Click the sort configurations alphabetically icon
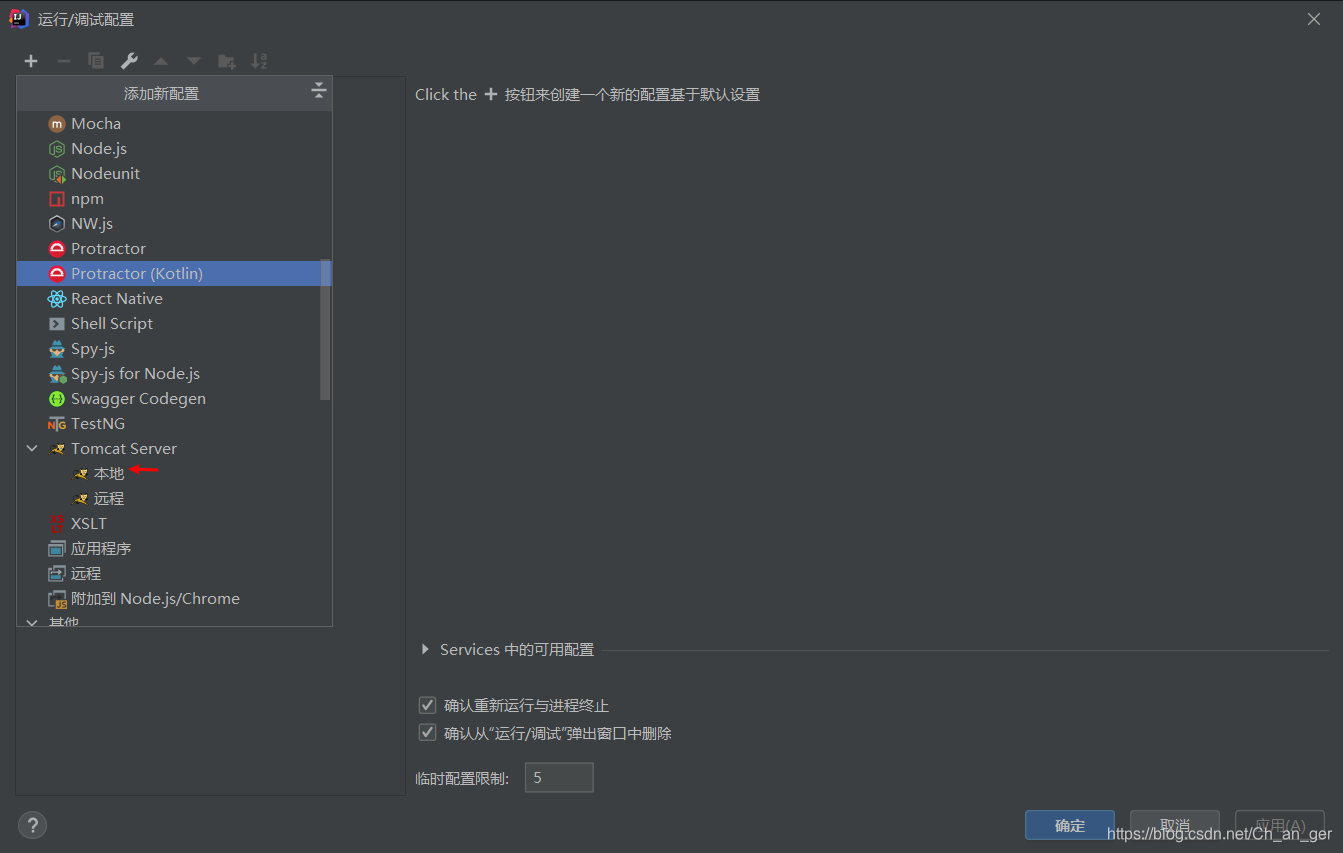The width and height of the screenshot is (1343, 853). click(x=259, y=61)
